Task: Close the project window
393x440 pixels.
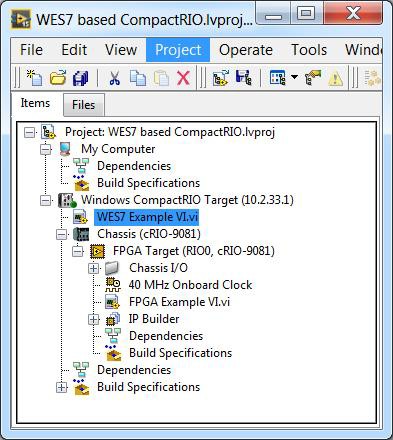Action: tap(352, 14)
